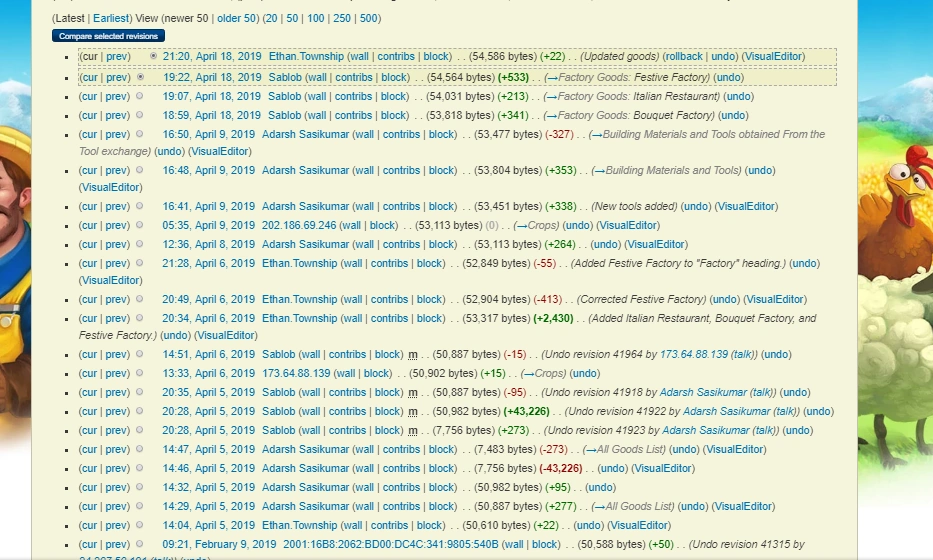Open the 21:20, April 18, 2019 revision
The image size is (933, 560).
212,56
